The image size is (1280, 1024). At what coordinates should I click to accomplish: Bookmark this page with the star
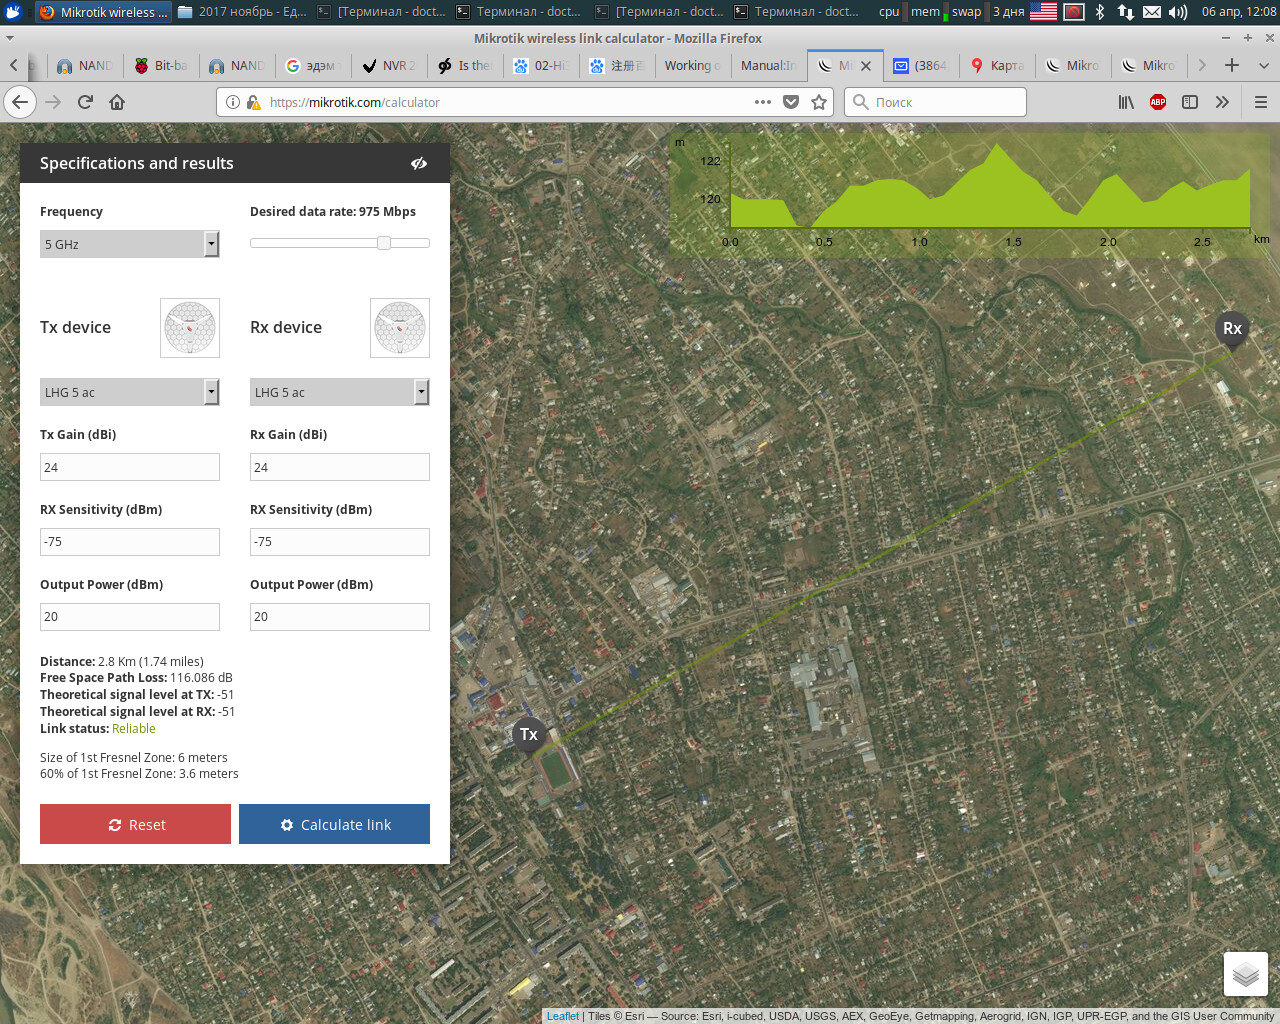click(819, 102)
